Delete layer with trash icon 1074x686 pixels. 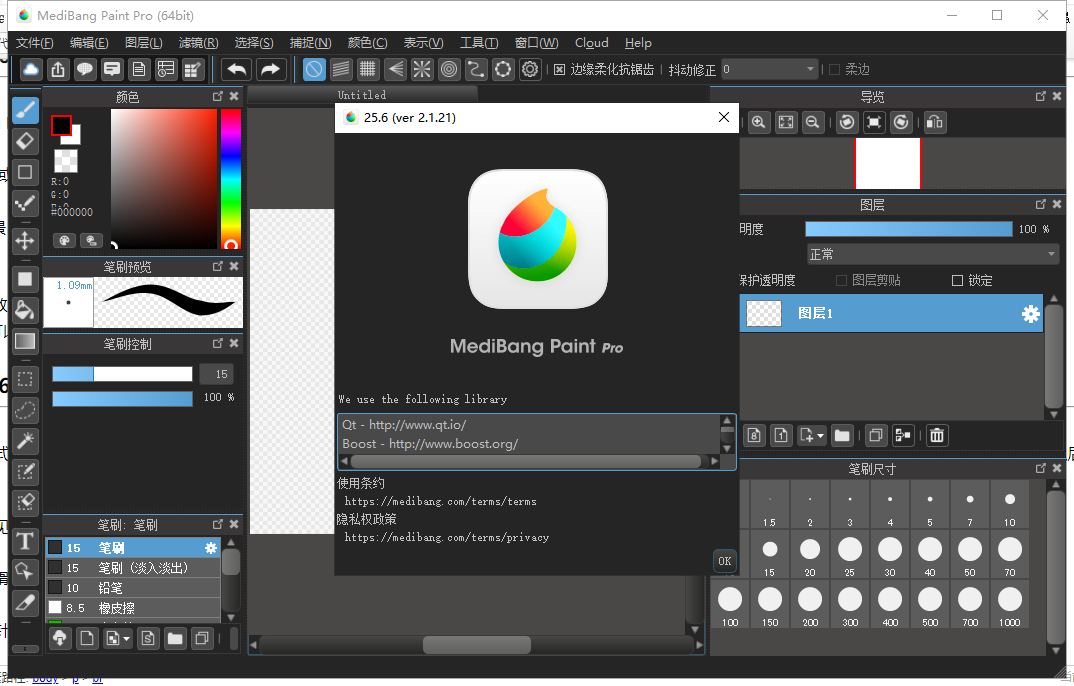[937, 435]
